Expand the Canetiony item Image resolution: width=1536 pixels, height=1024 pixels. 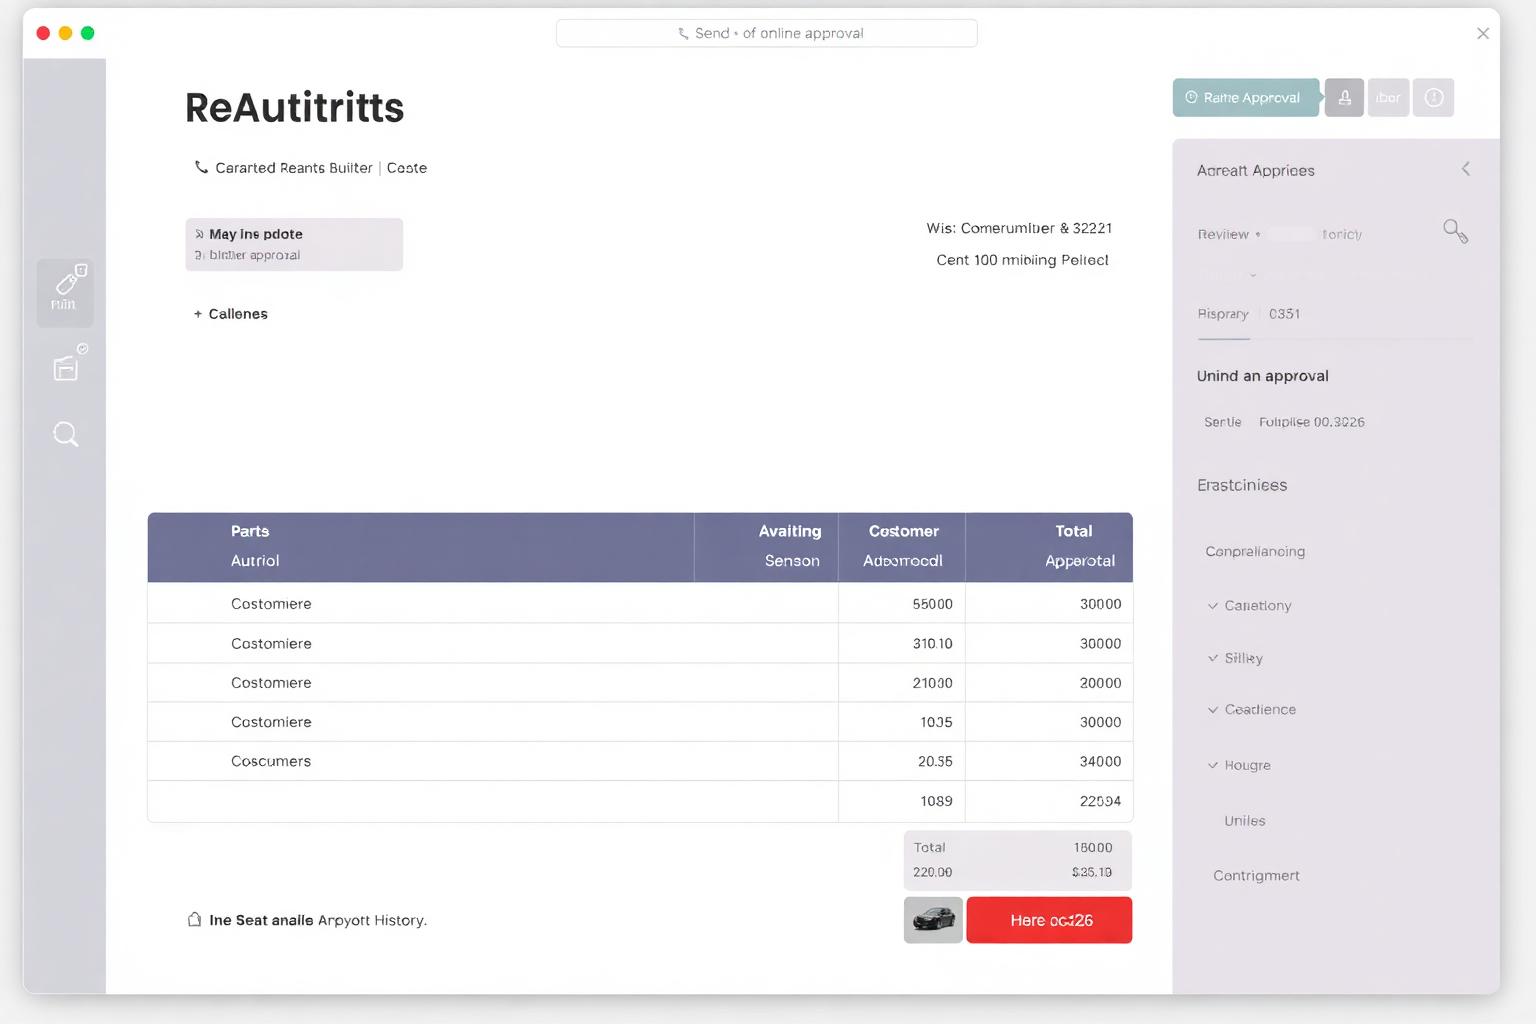[x=1250, y=606]
